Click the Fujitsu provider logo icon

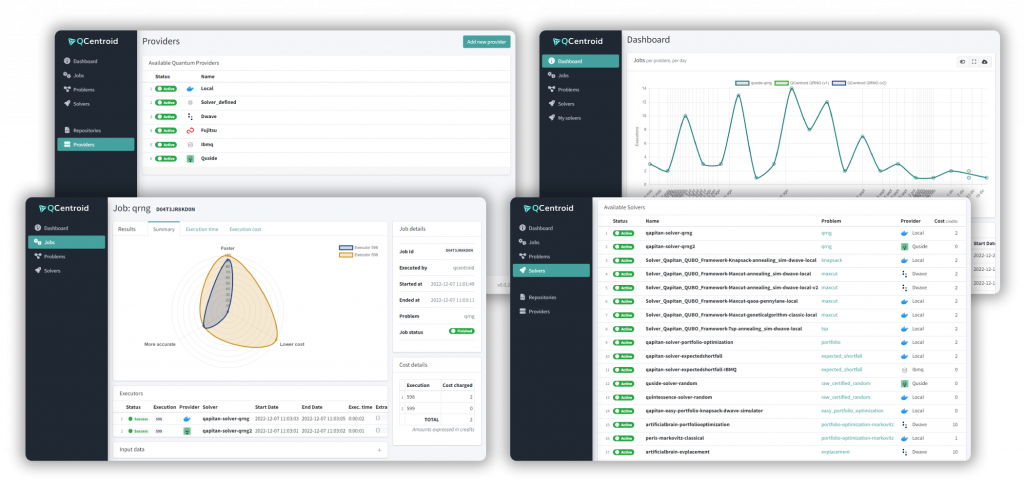coord(190,130)
